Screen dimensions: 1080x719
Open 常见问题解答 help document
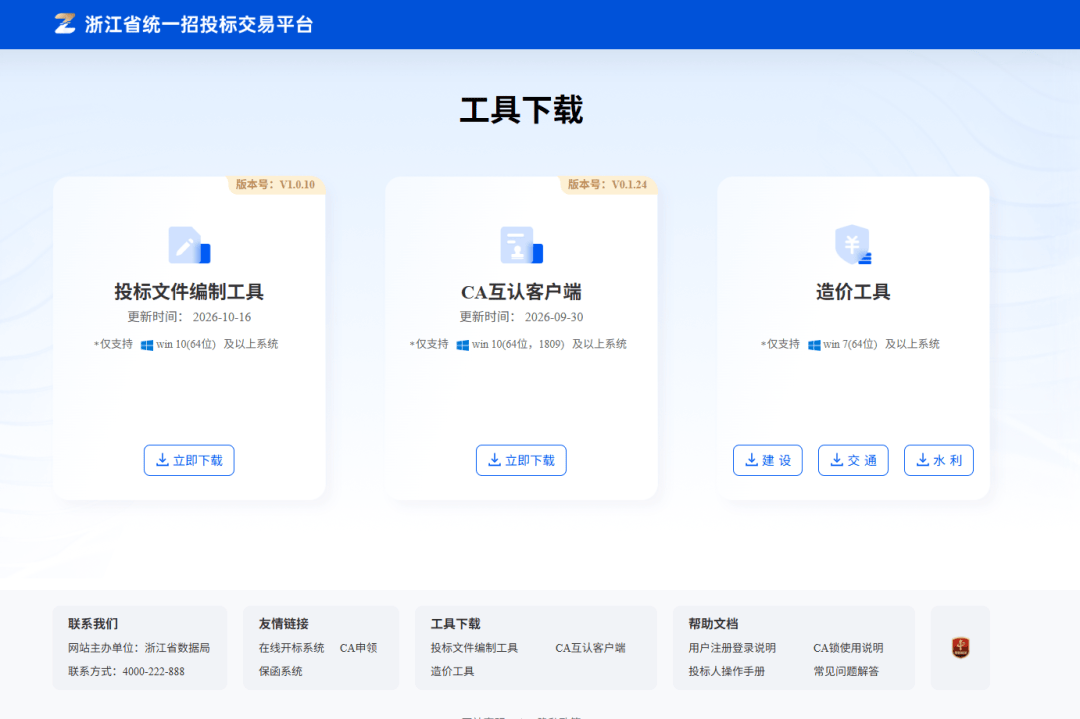846,671
